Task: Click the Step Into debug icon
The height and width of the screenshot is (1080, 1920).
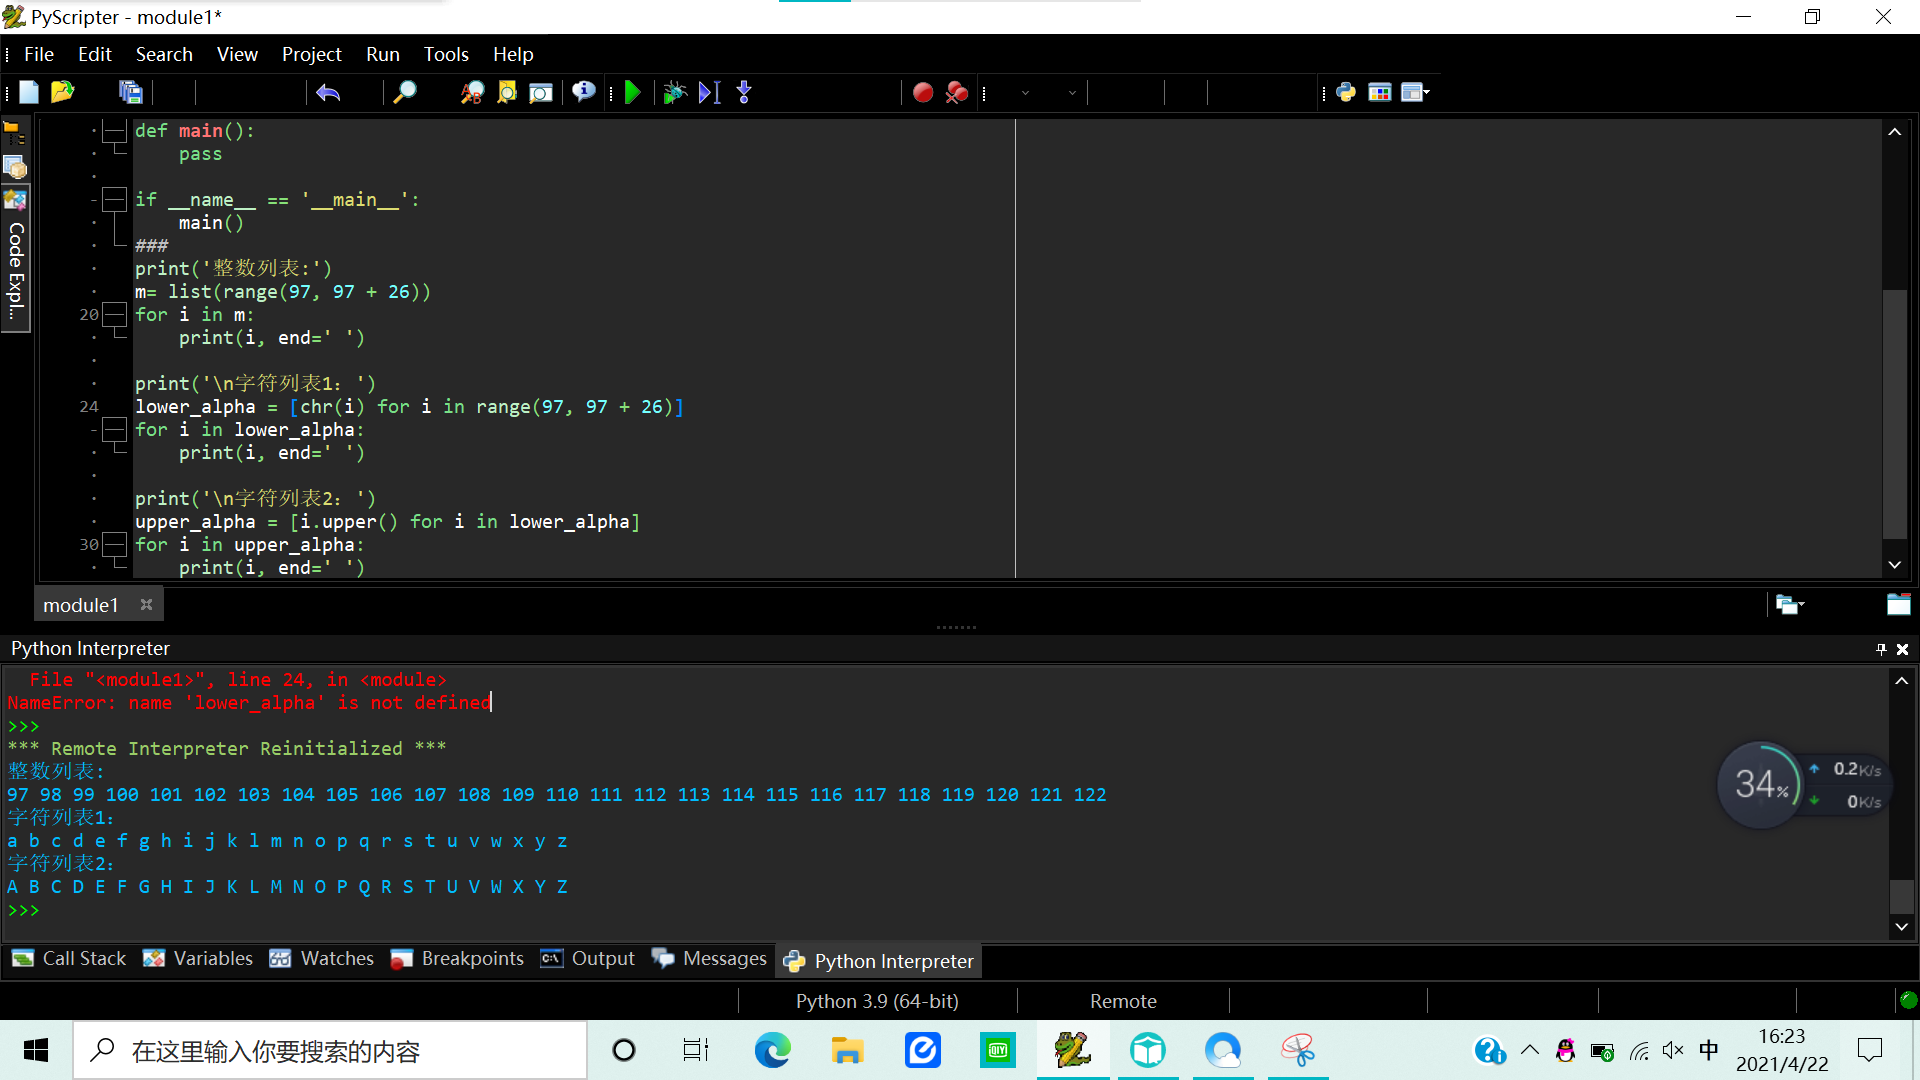Action: (x=744, y=93)
